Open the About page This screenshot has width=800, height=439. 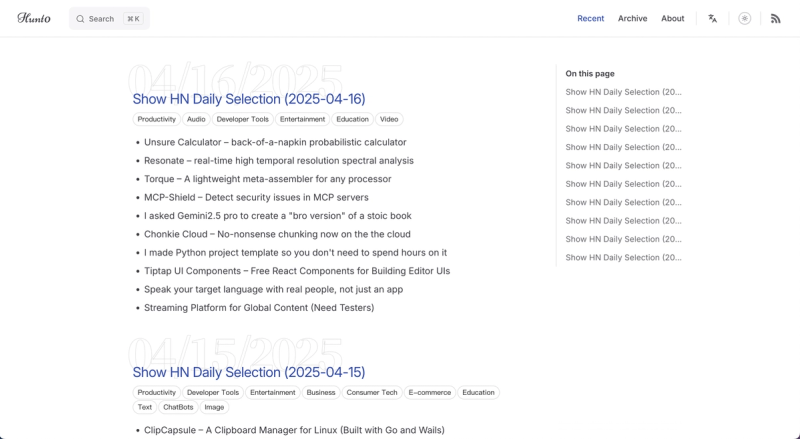672,18
